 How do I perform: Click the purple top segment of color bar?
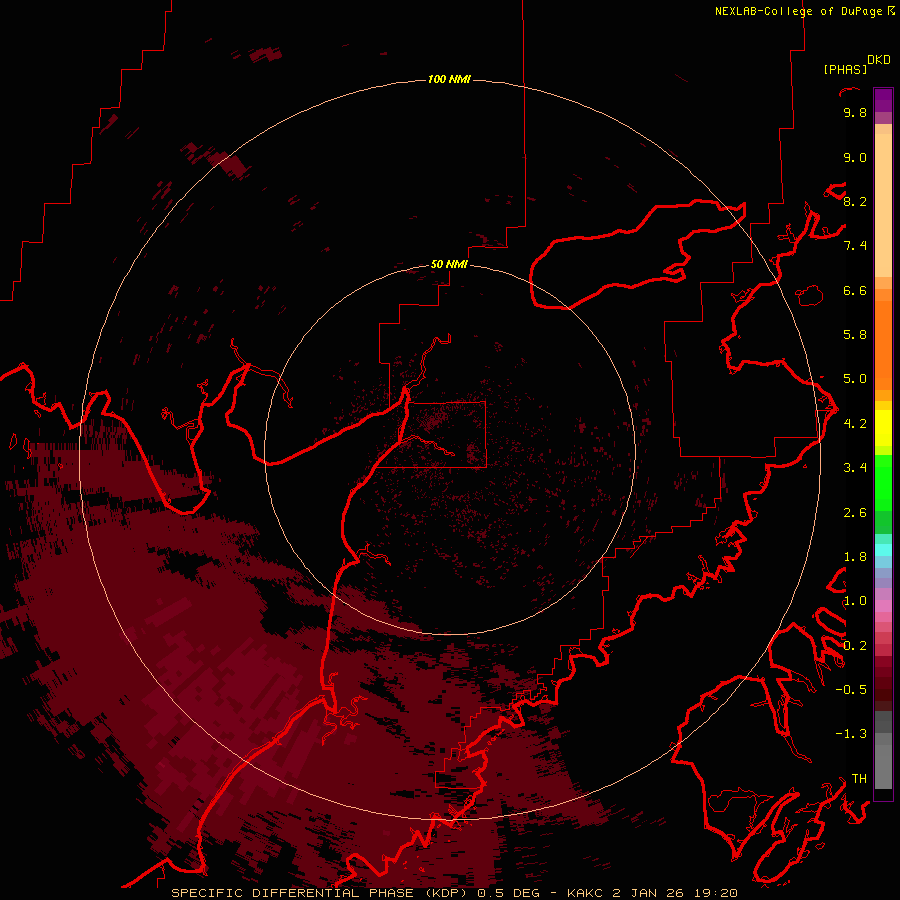pyautogui.click(x=883, y=100)
